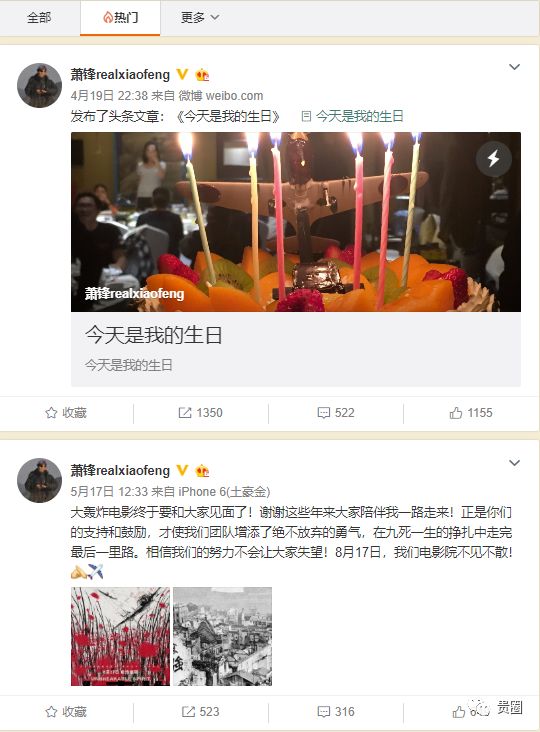
Task: Switch to the 全部 tab
Action: 39,17
